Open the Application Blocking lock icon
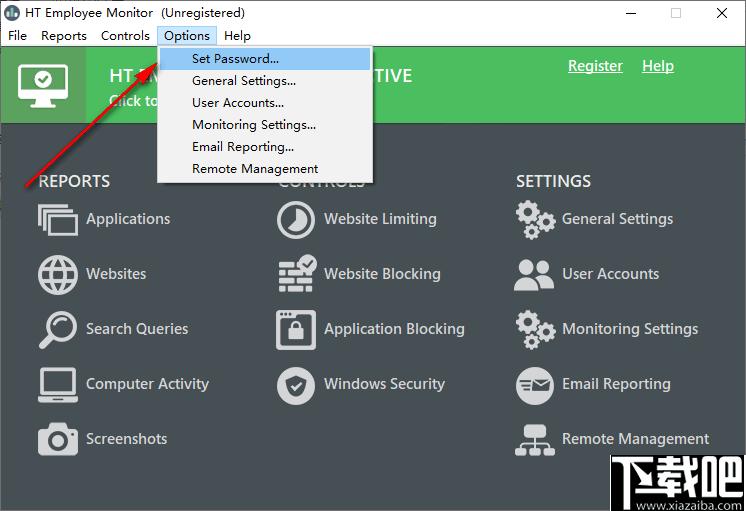The height and width of the screenshot is (511, 746). click(x=296, y=329)
